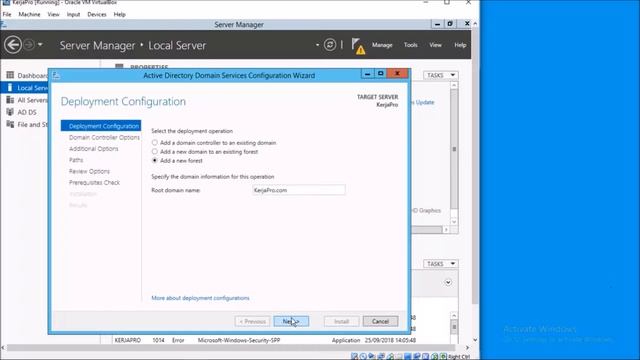Go to the Paths wizard step

[76, 160]
